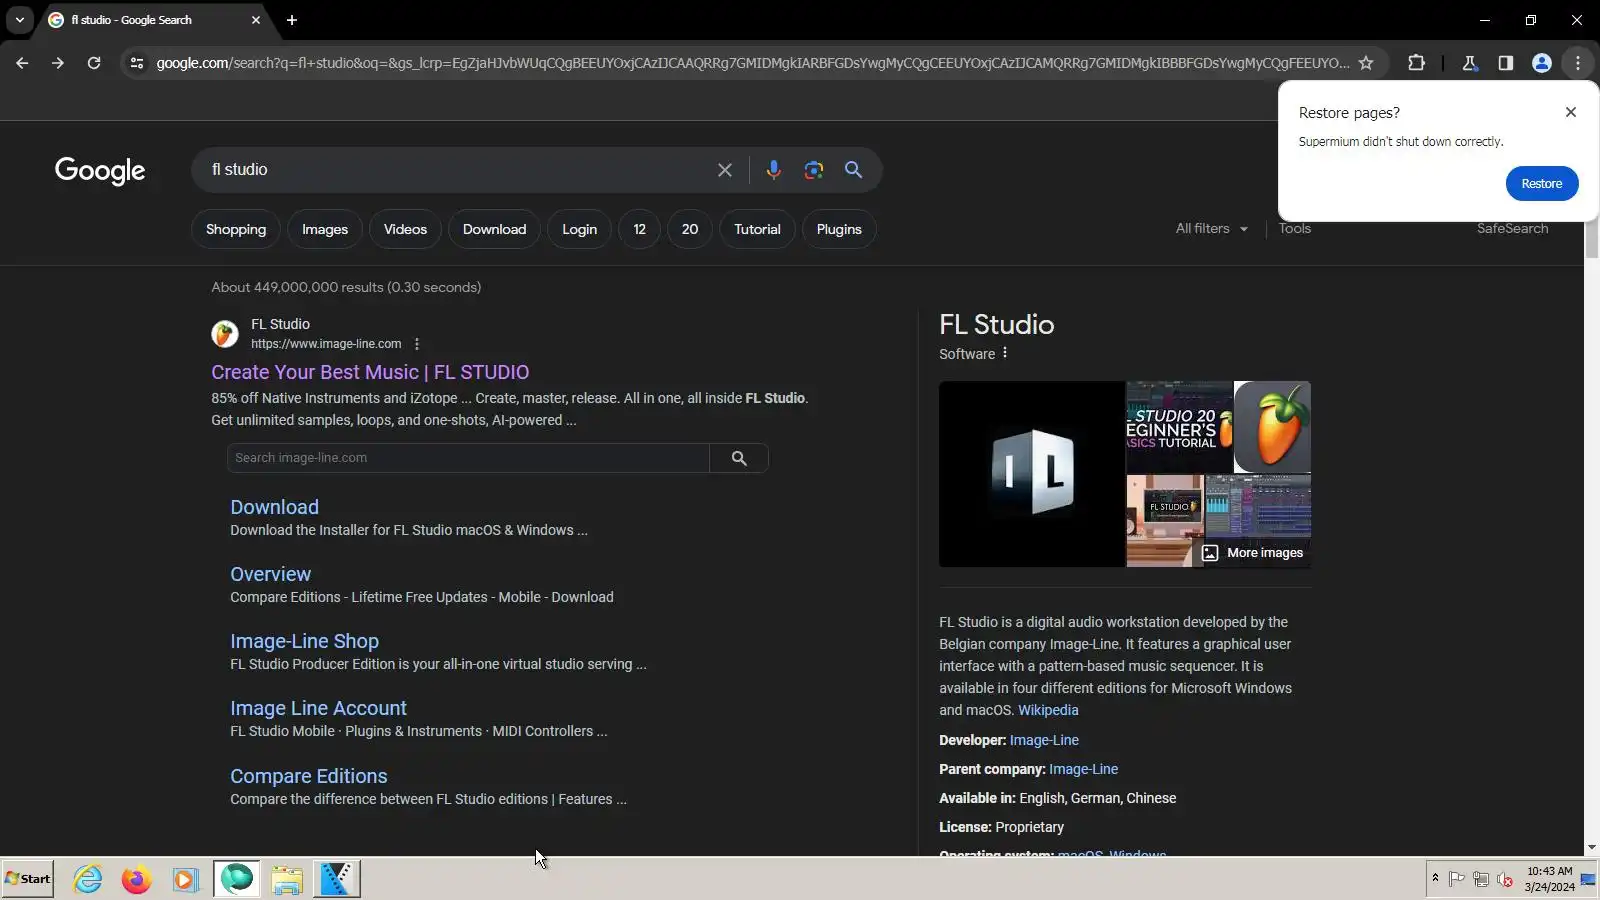Screen dimensions: 1600x900
Task: Go forward to the next page
Action: (x=58, y=63)
